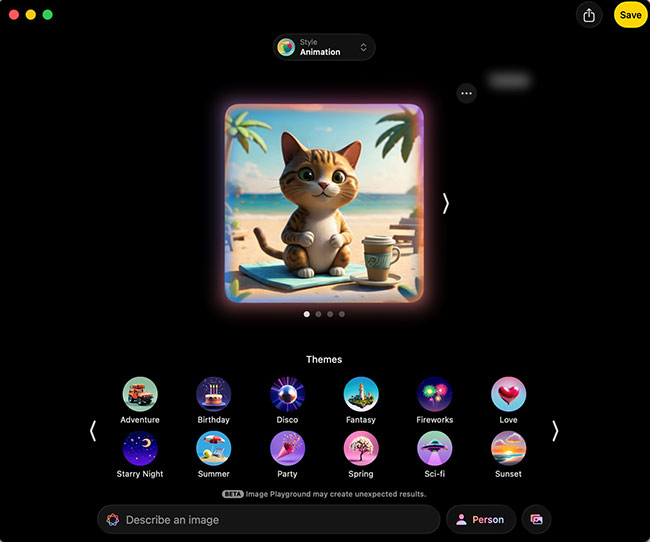Viewport: 650px width, 542px height.
Task: Click the BETA badge label
Action: [x=233, y=494]
